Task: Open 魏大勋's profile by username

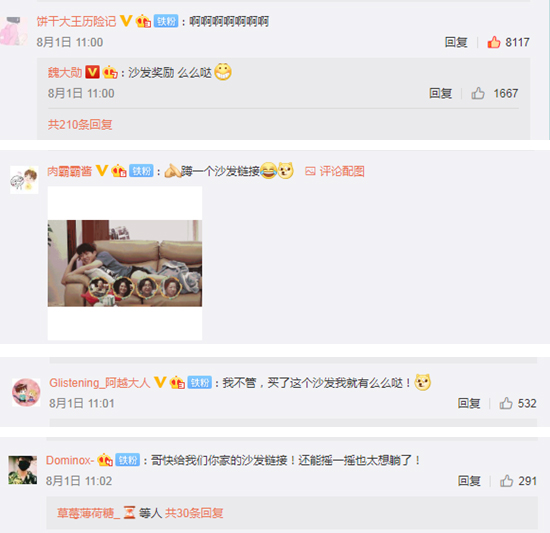Action: tap(65, 73)
